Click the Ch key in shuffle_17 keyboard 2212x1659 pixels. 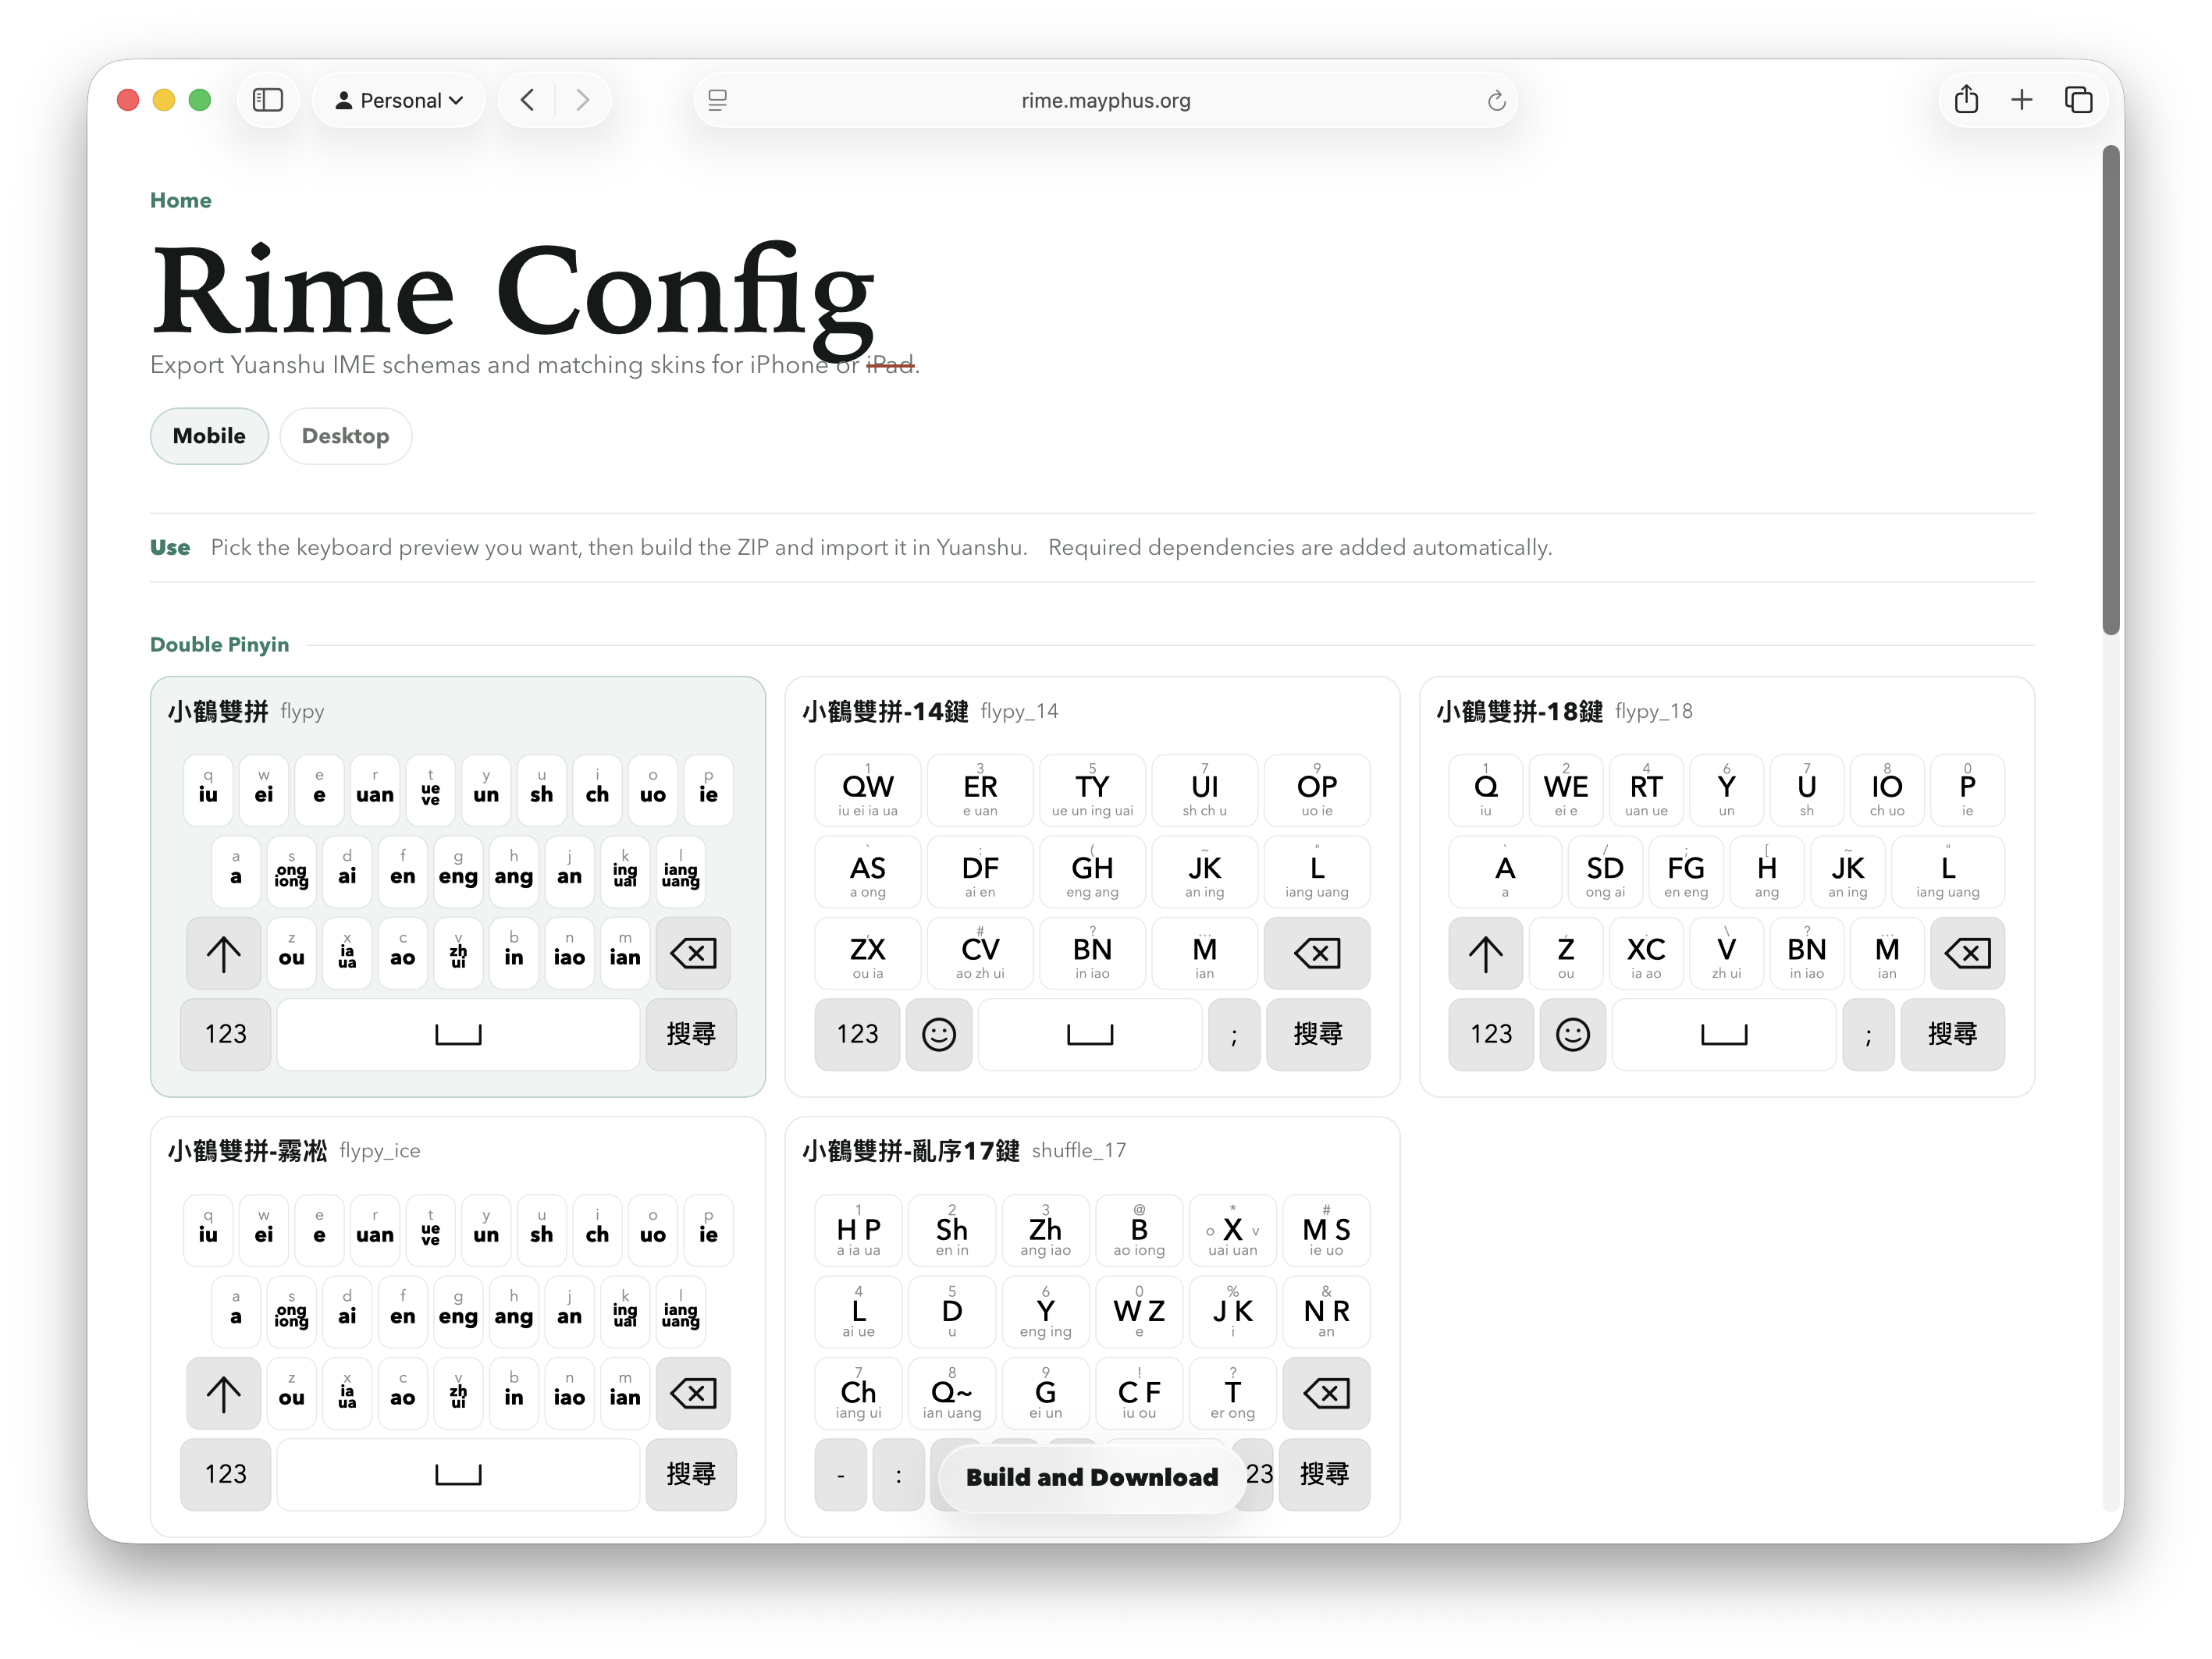[x=858, y=1393]
